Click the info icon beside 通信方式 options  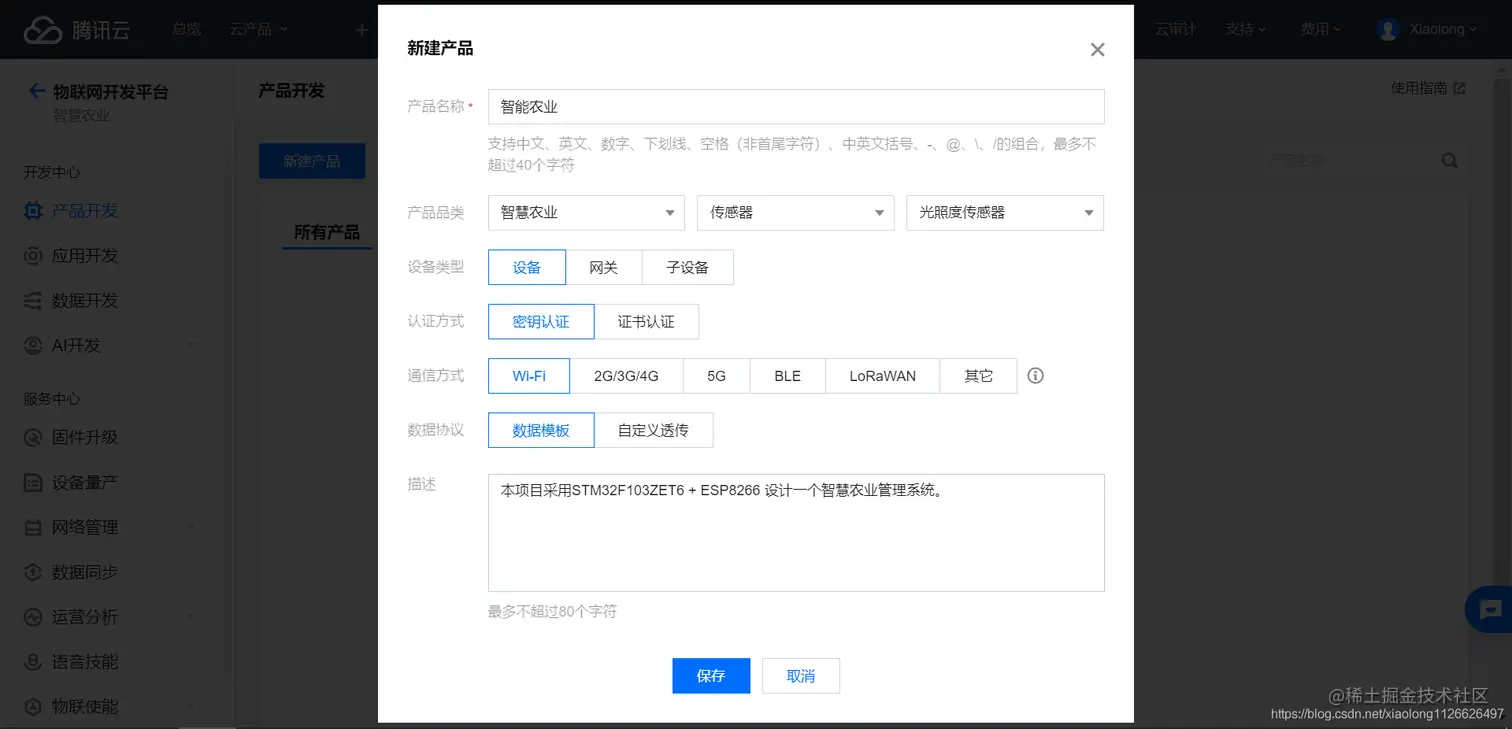1036,376
